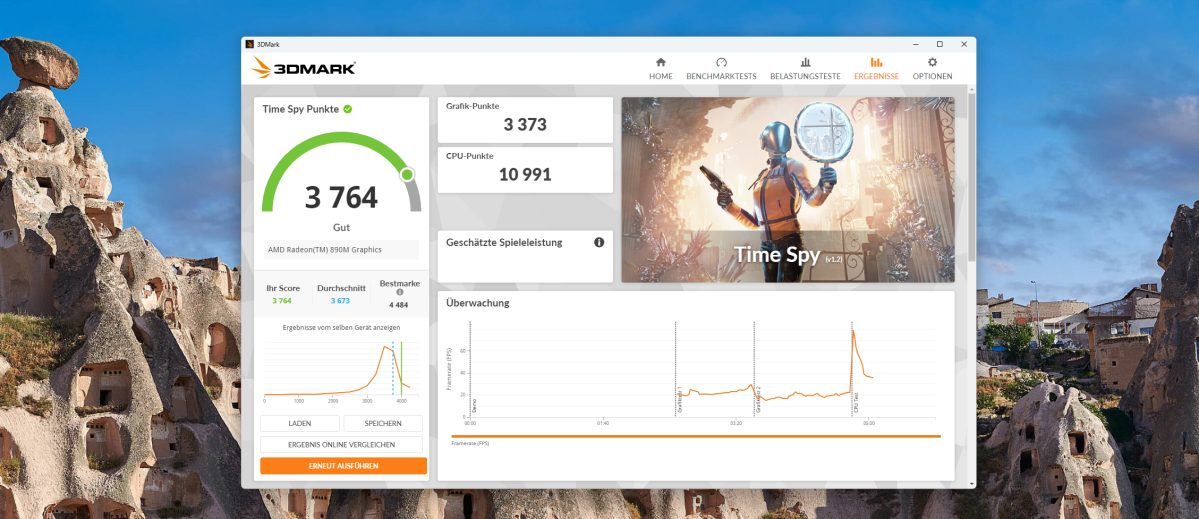Click the Geschätzte Spieleleistung heading

point(504,242)
